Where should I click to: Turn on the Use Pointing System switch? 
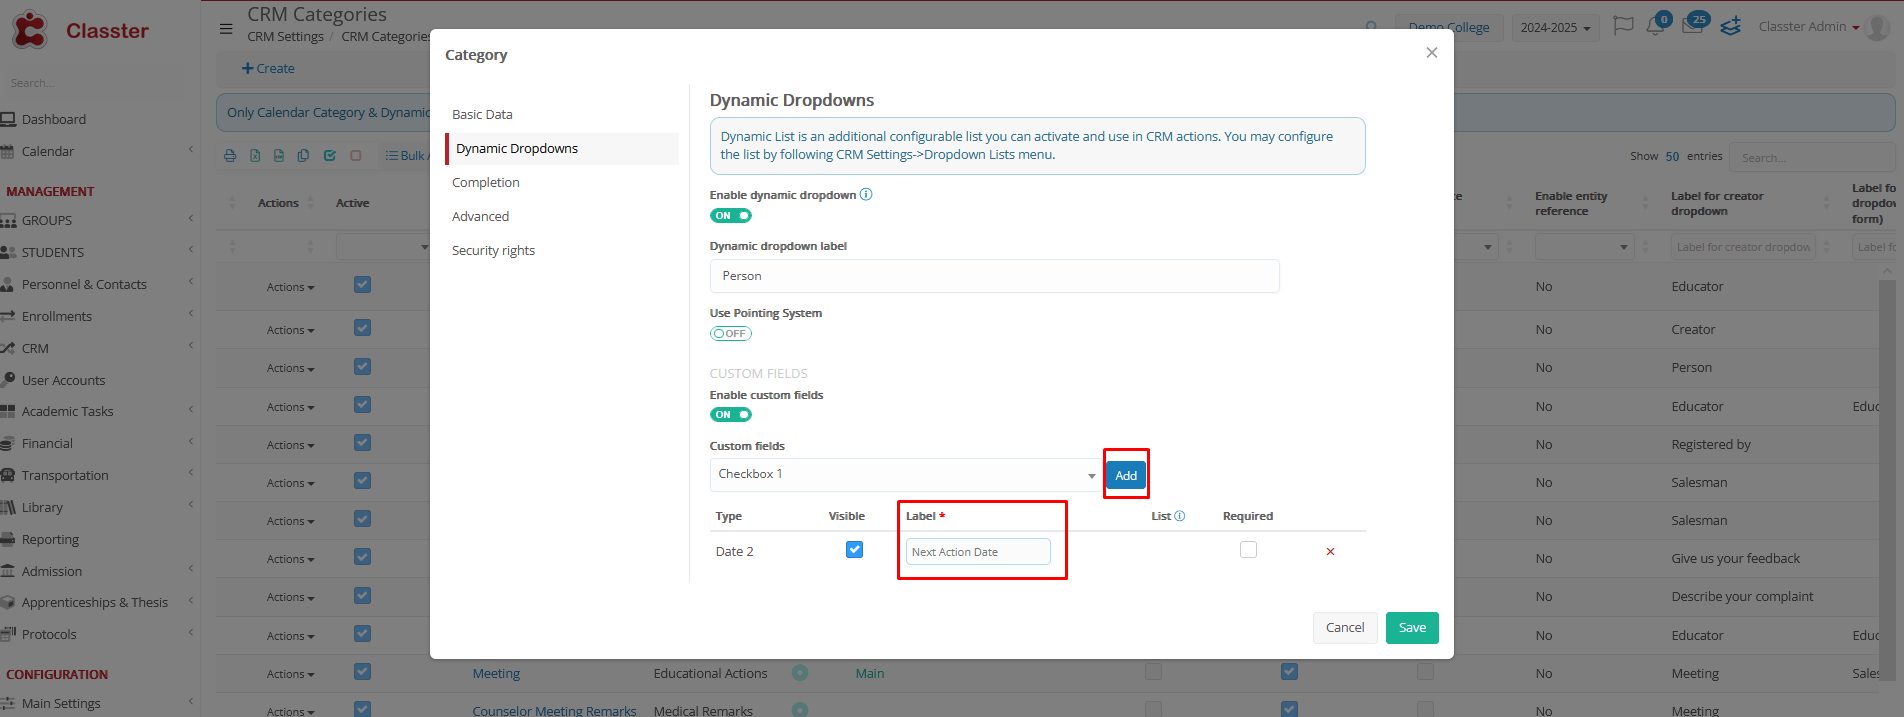tap(730, 334)
